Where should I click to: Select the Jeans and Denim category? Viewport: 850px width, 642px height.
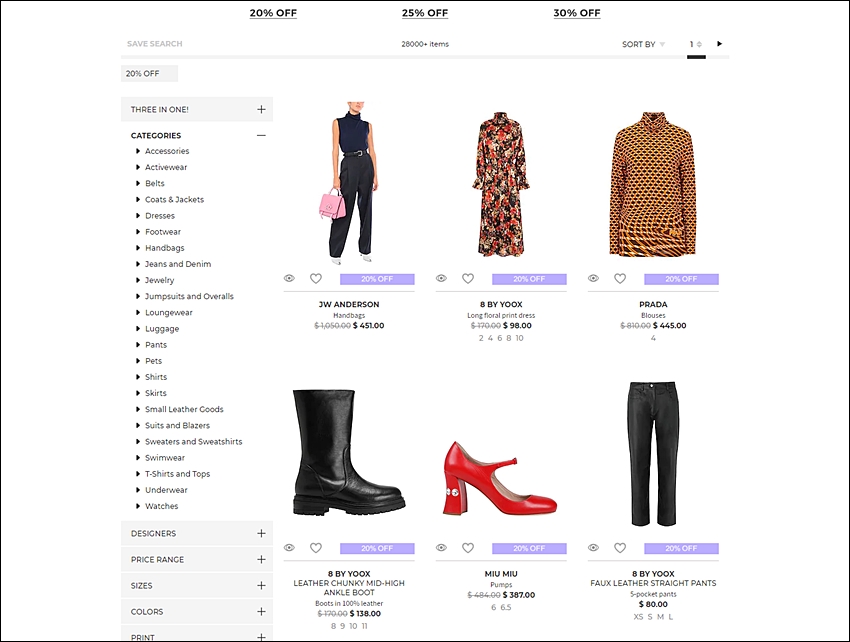pos(178,264)
